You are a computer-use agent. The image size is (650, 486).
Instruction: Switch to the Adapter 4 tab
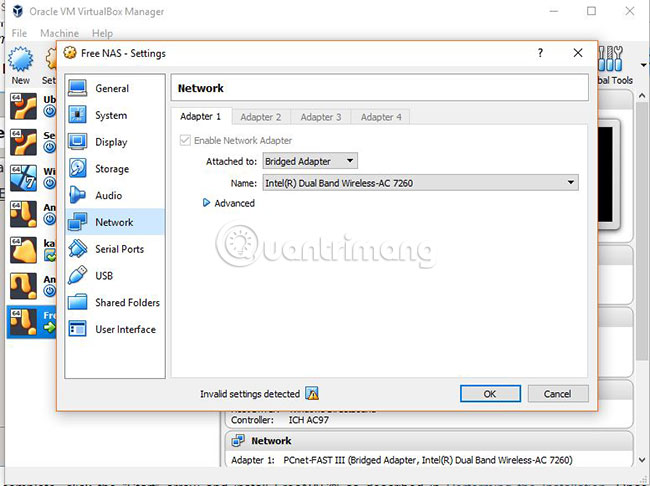[381, 117]
